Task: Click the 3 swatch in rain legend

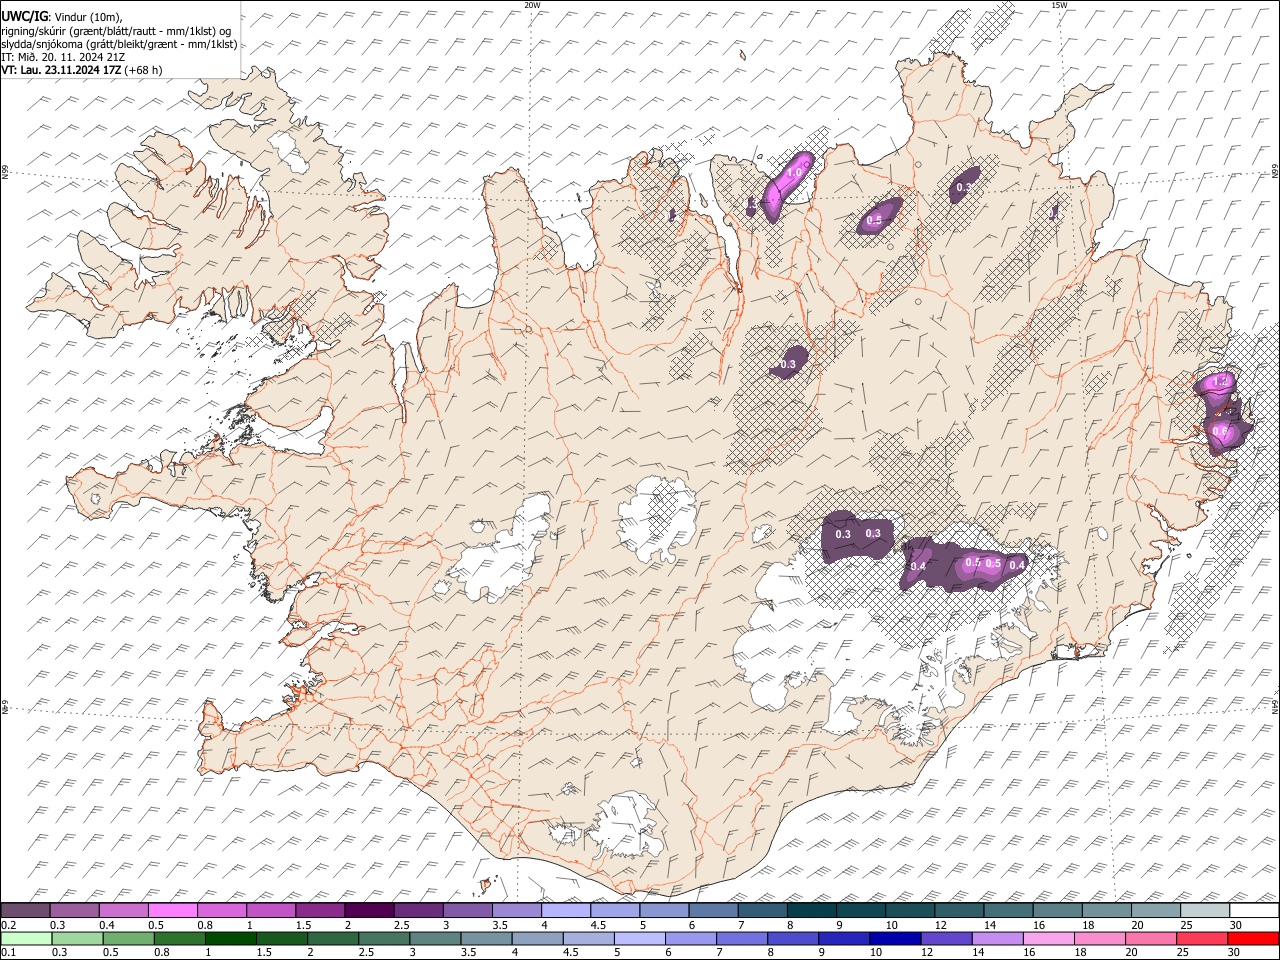Action: [x=435, y=938]
